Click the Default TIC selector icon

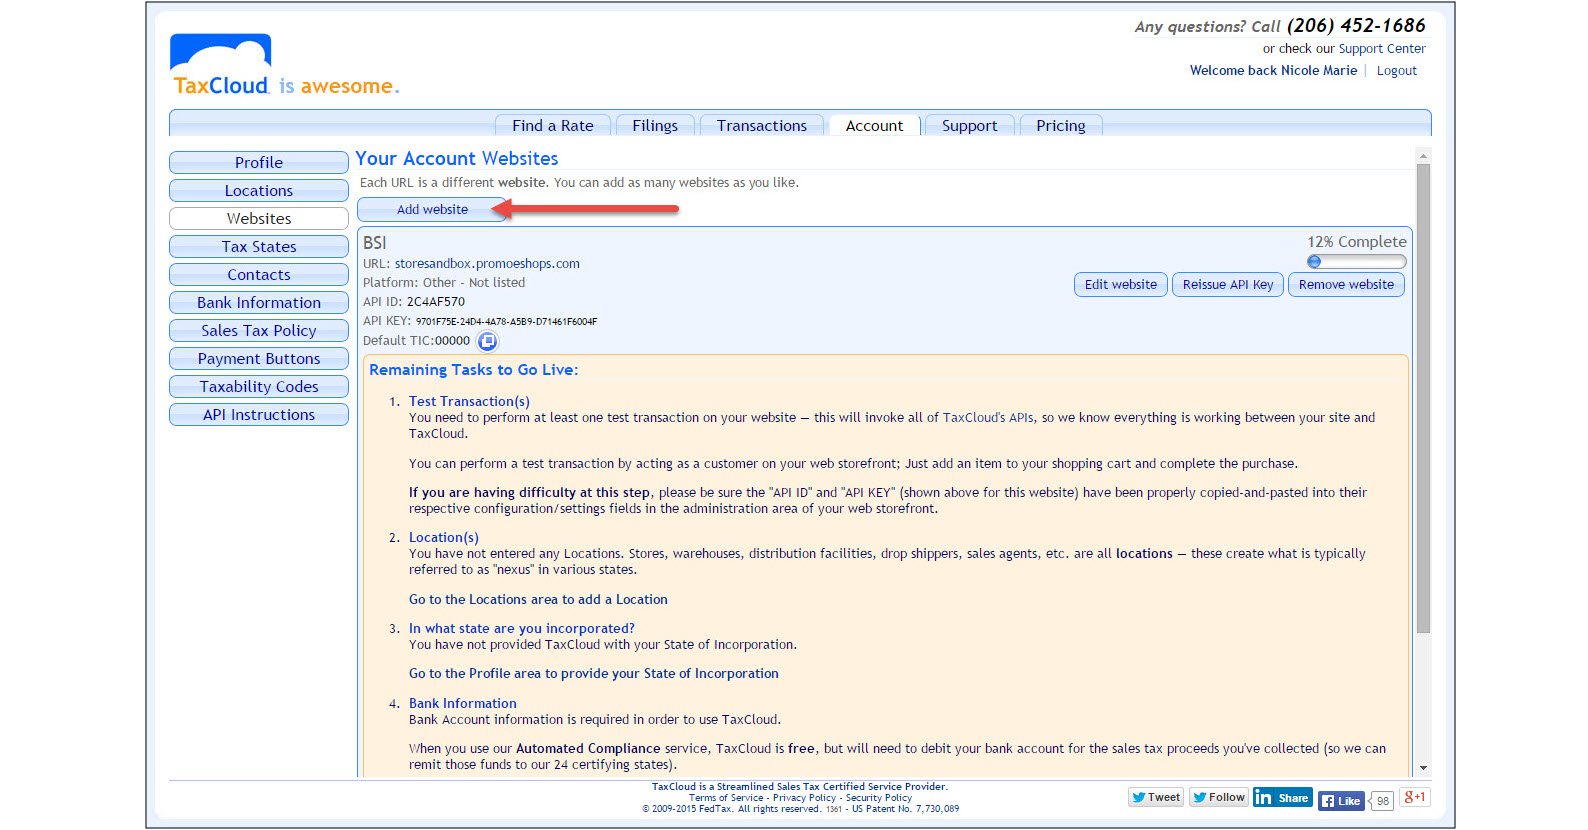487,341
